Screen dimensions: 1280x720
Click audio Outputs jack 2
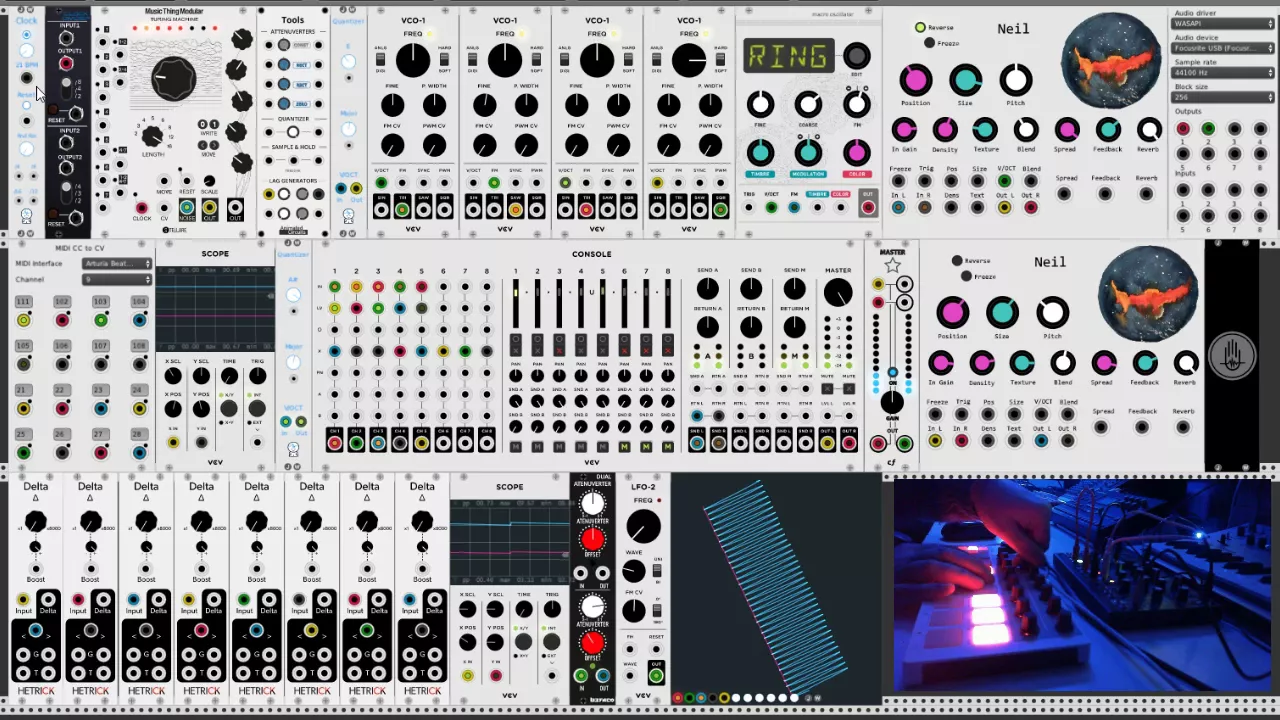[x=1208, y=129]
